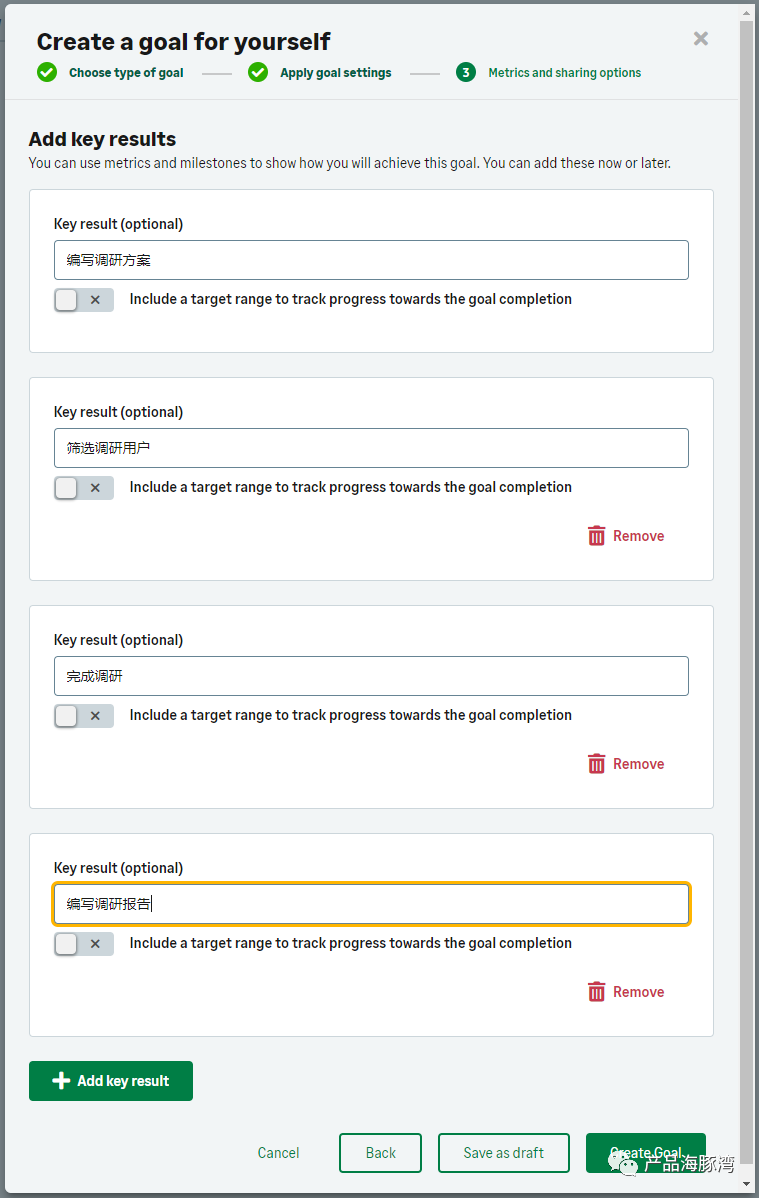This screenshot has width=759, height=1198.
Task: Select Metrics and sharing options step
Action: pyautogui.click(x=565, y=73)
